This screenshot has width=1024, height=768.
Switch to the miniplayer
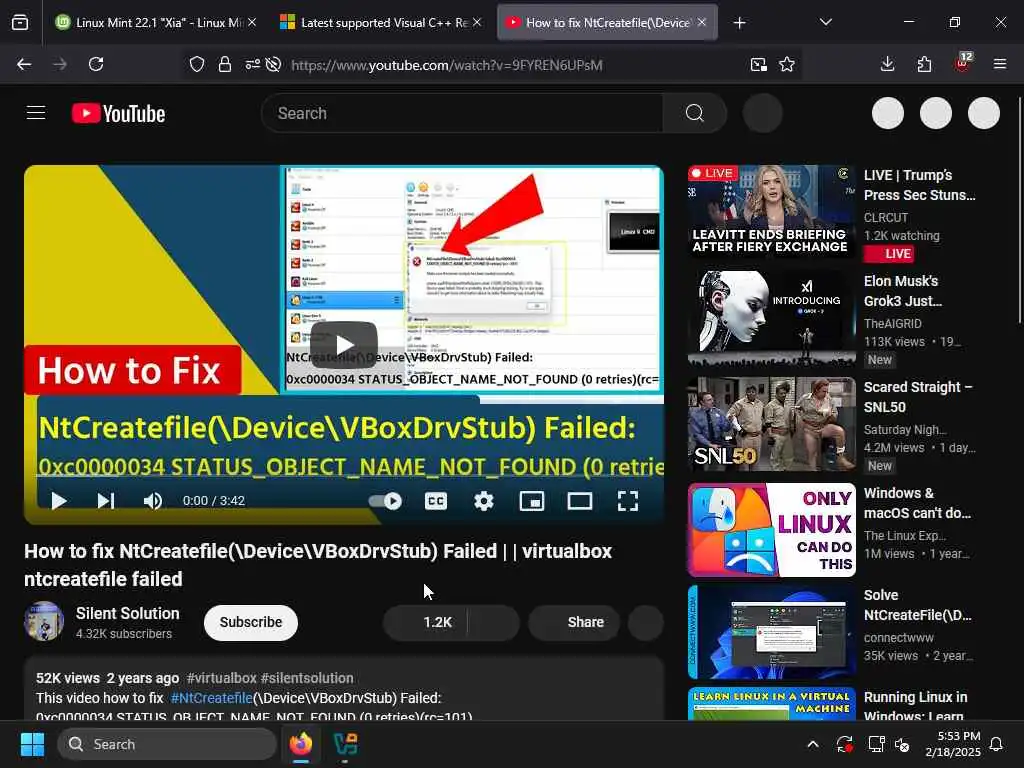(x=532, y=501)
